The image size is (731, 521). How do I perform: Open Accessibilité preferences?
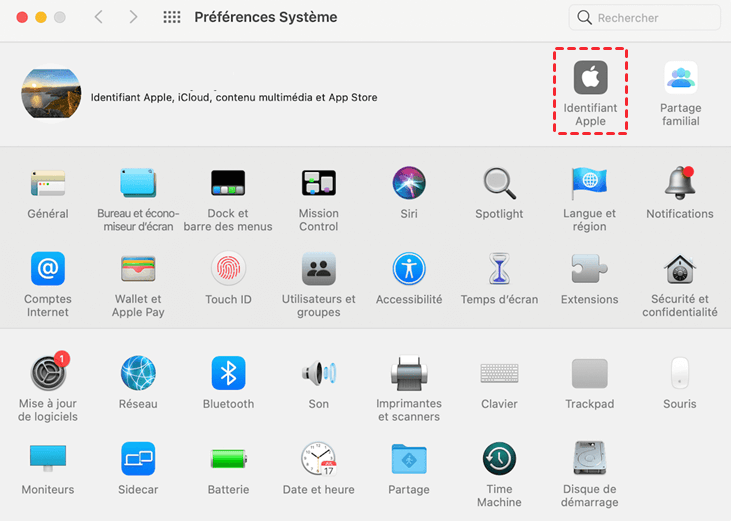pyautogui.click(x=409, y=269)
